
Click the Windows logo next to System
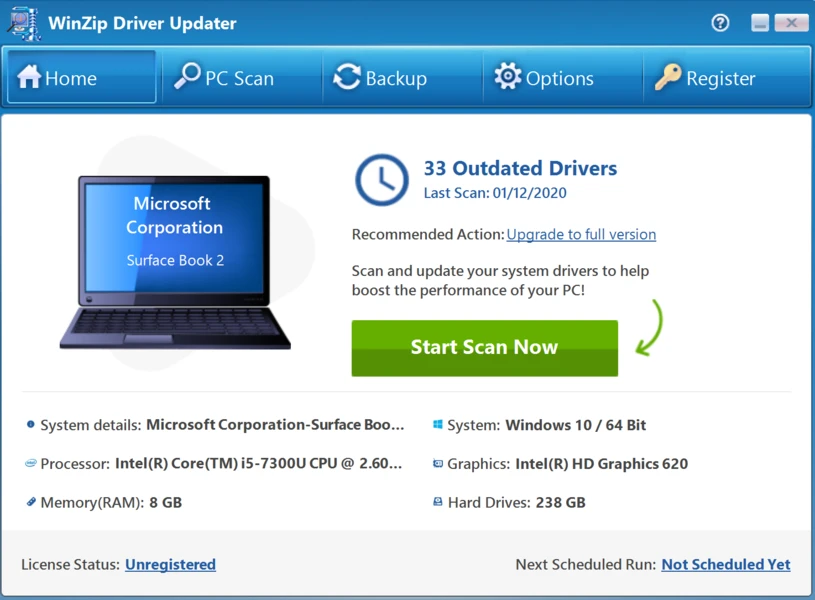tap(438, 424)
